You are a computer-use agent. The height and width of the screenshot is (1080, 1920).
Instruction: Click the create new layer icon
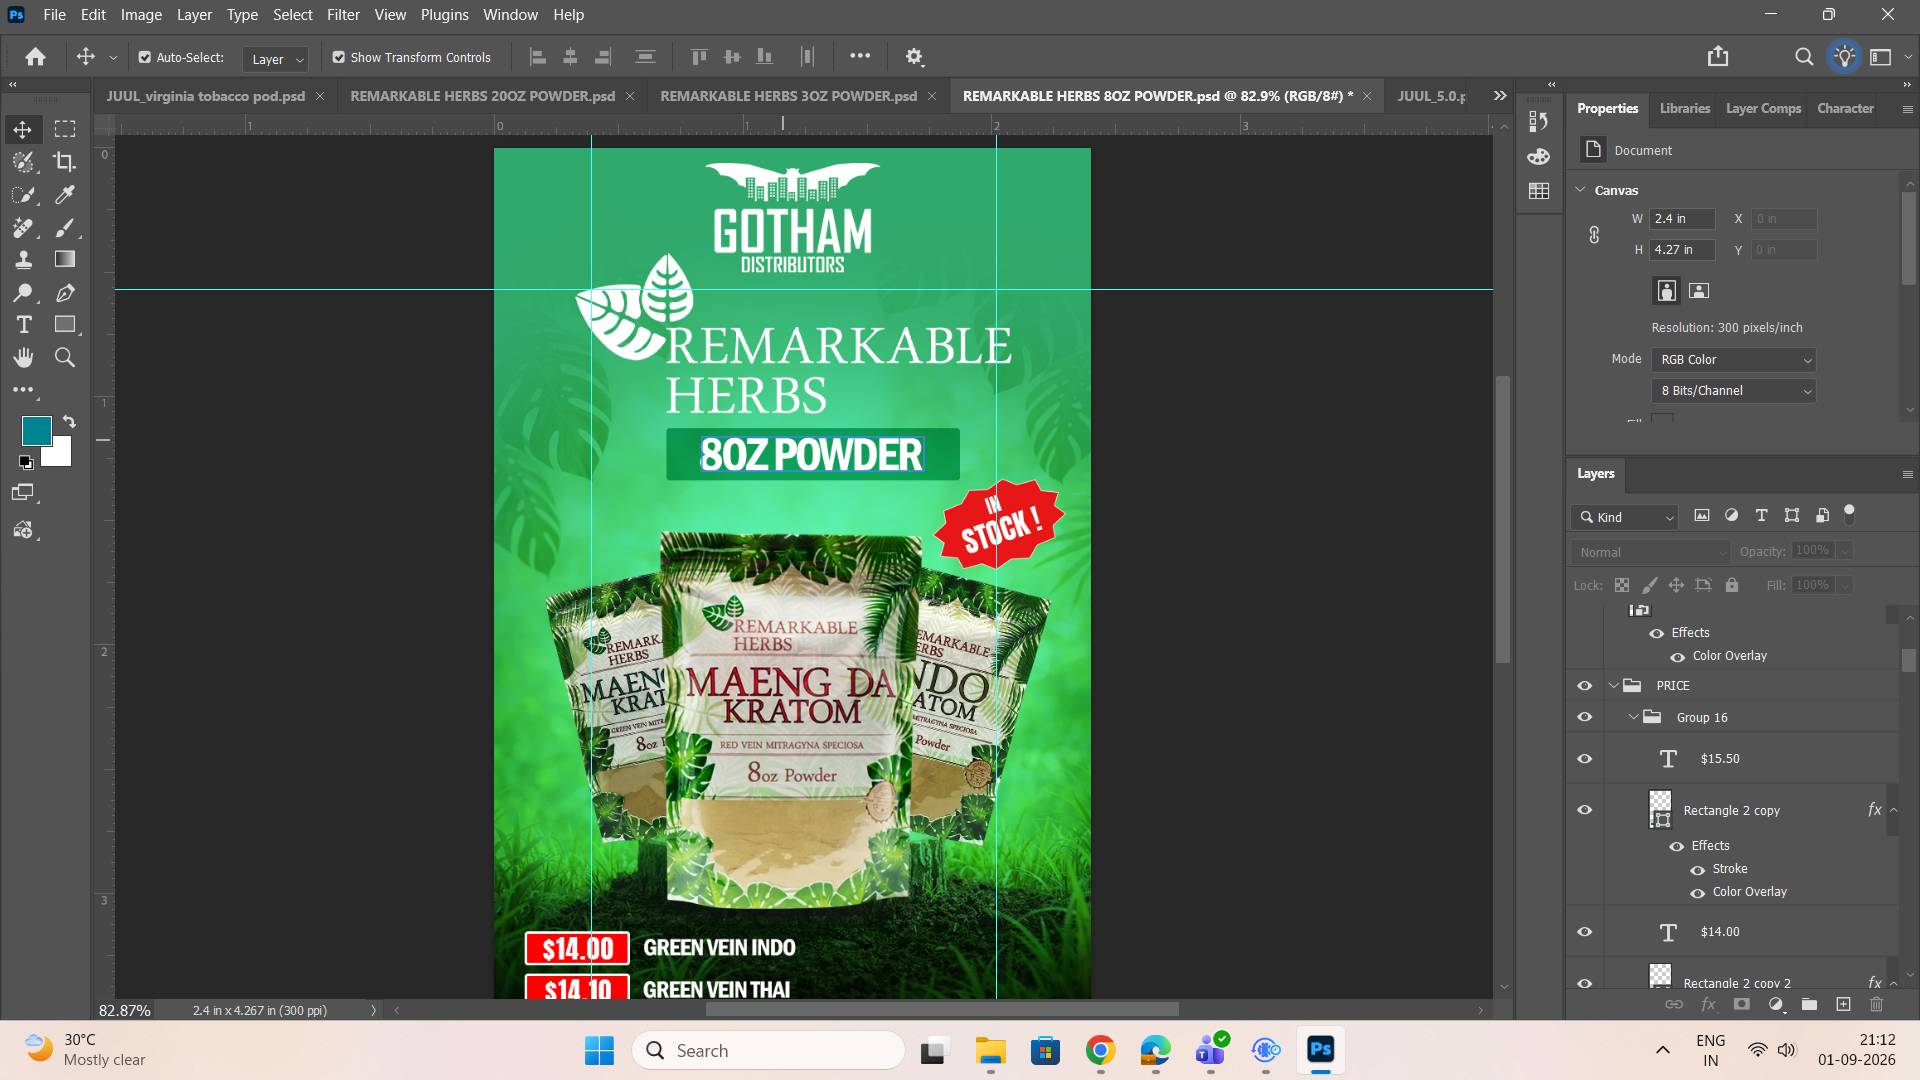[x=1843, y=1004]
